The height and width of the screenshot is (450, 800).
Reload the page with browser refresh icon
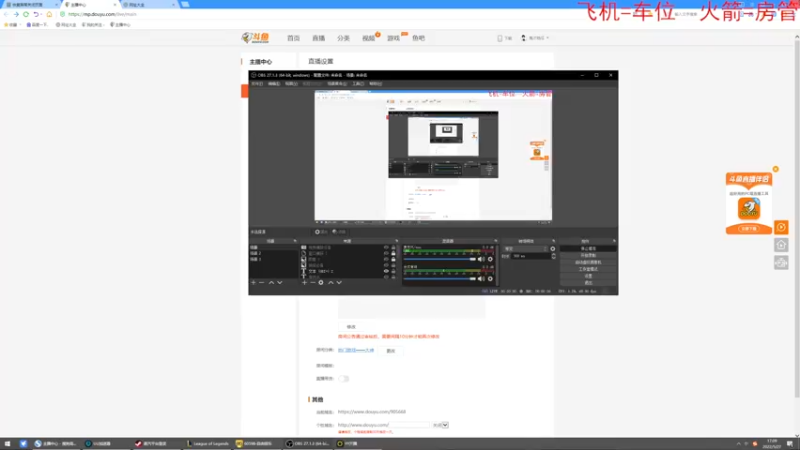(26, 14)
